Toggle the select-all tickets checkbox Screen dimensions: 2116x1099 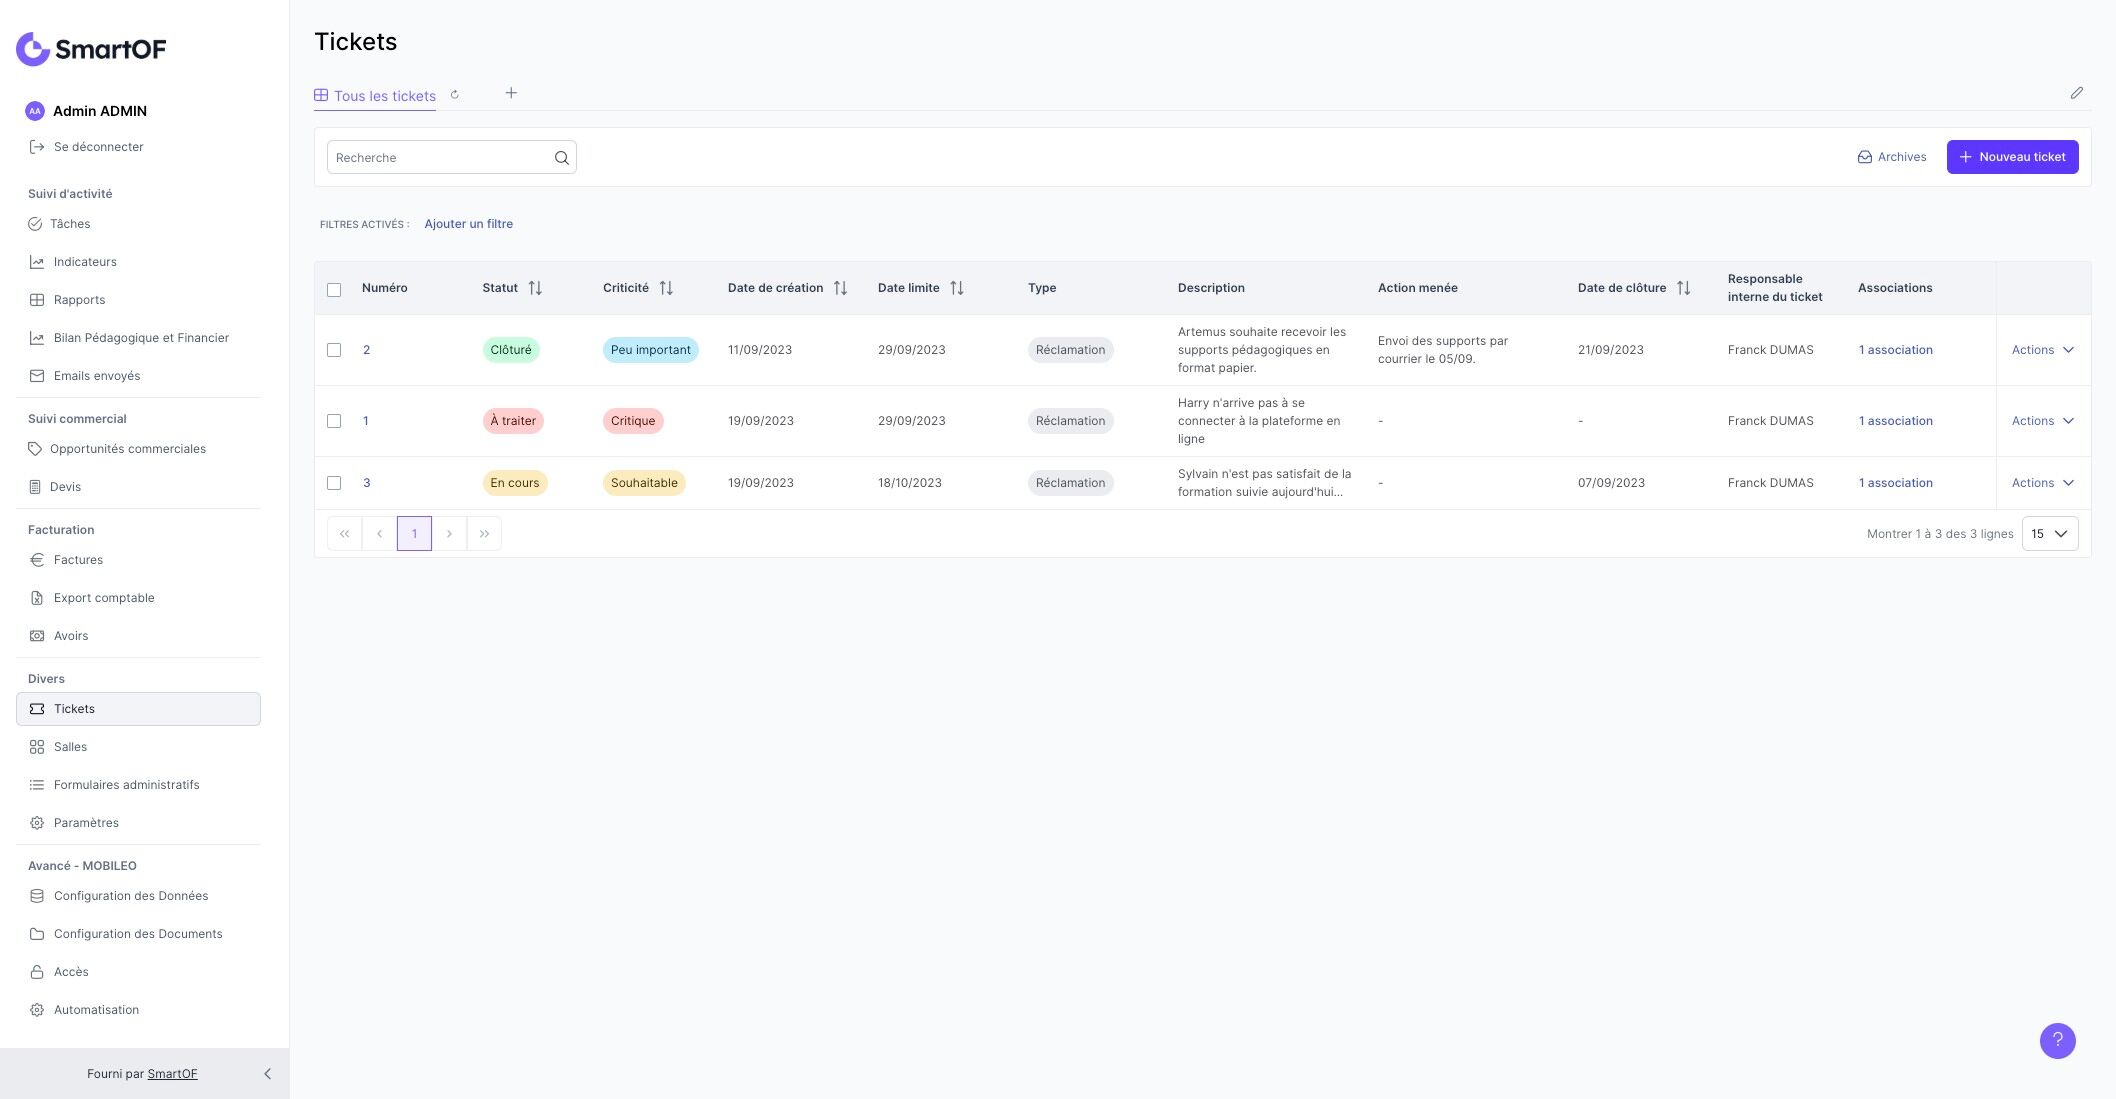(x=334, y=290)
